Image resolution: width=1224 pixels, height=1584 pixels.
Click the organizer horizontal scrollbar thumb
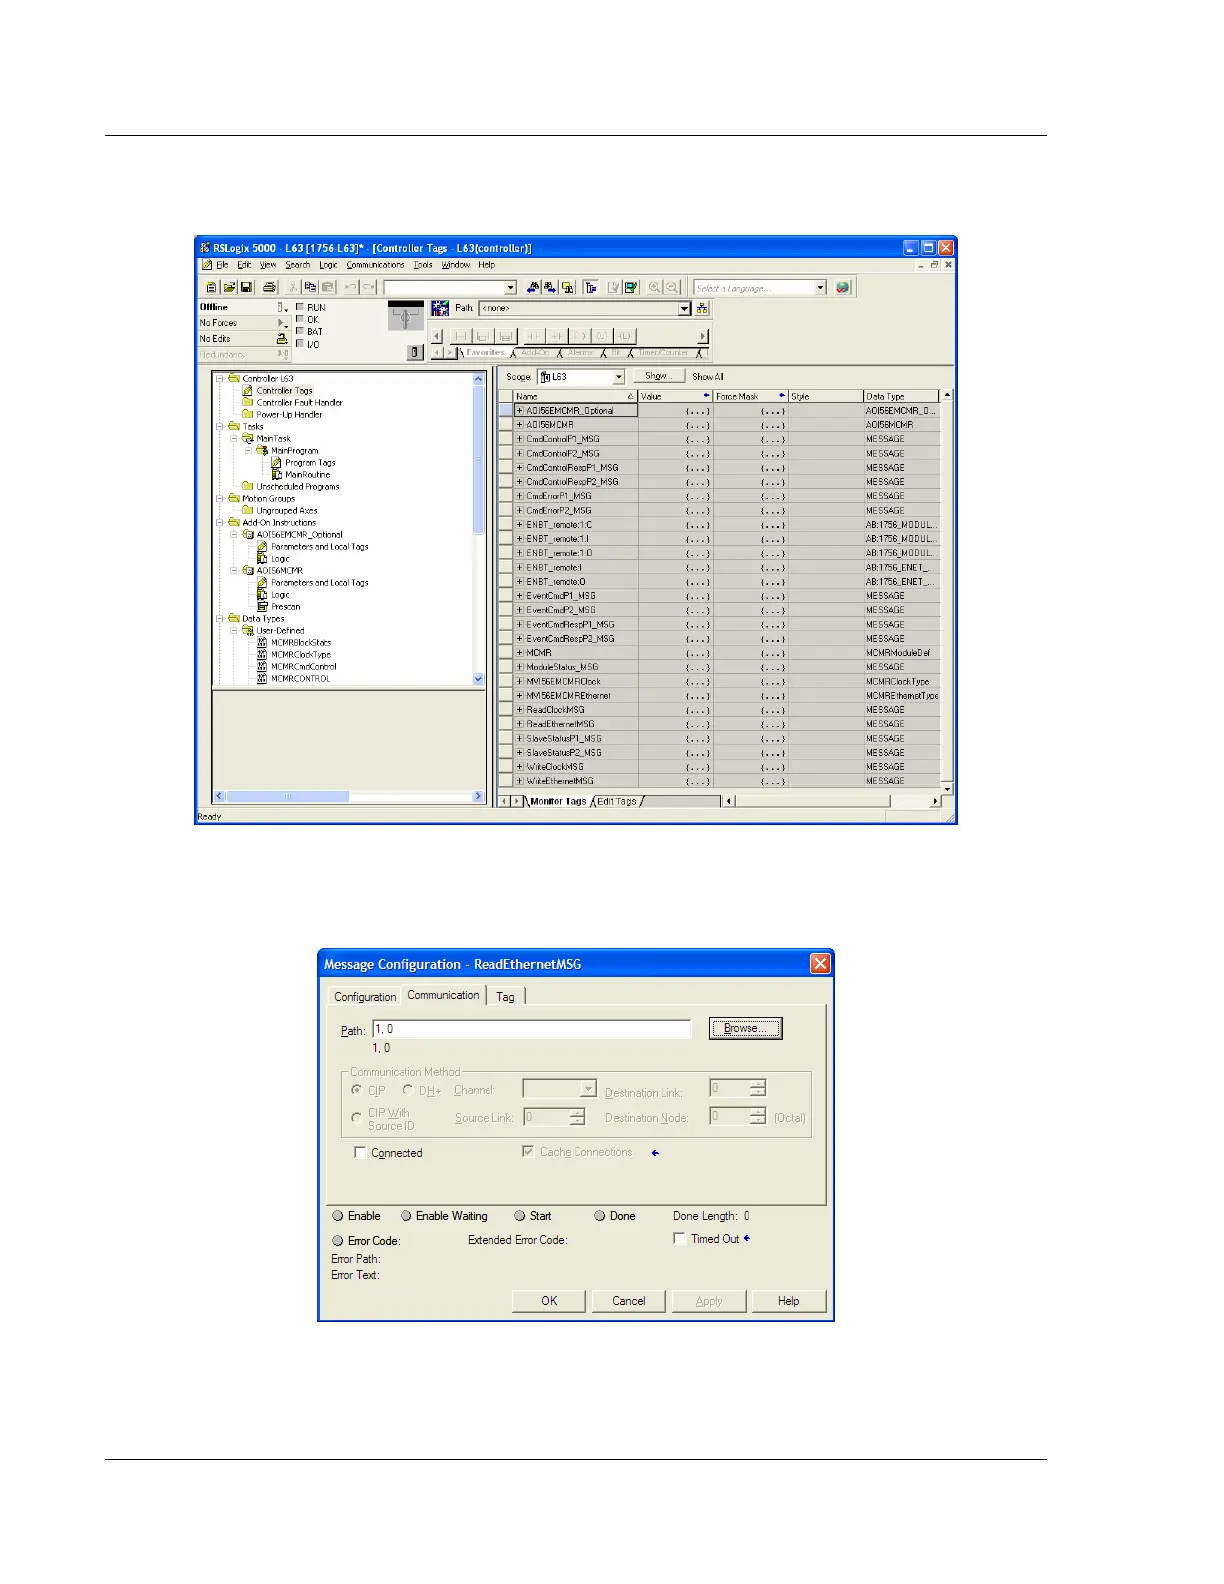tap(287, 797)
